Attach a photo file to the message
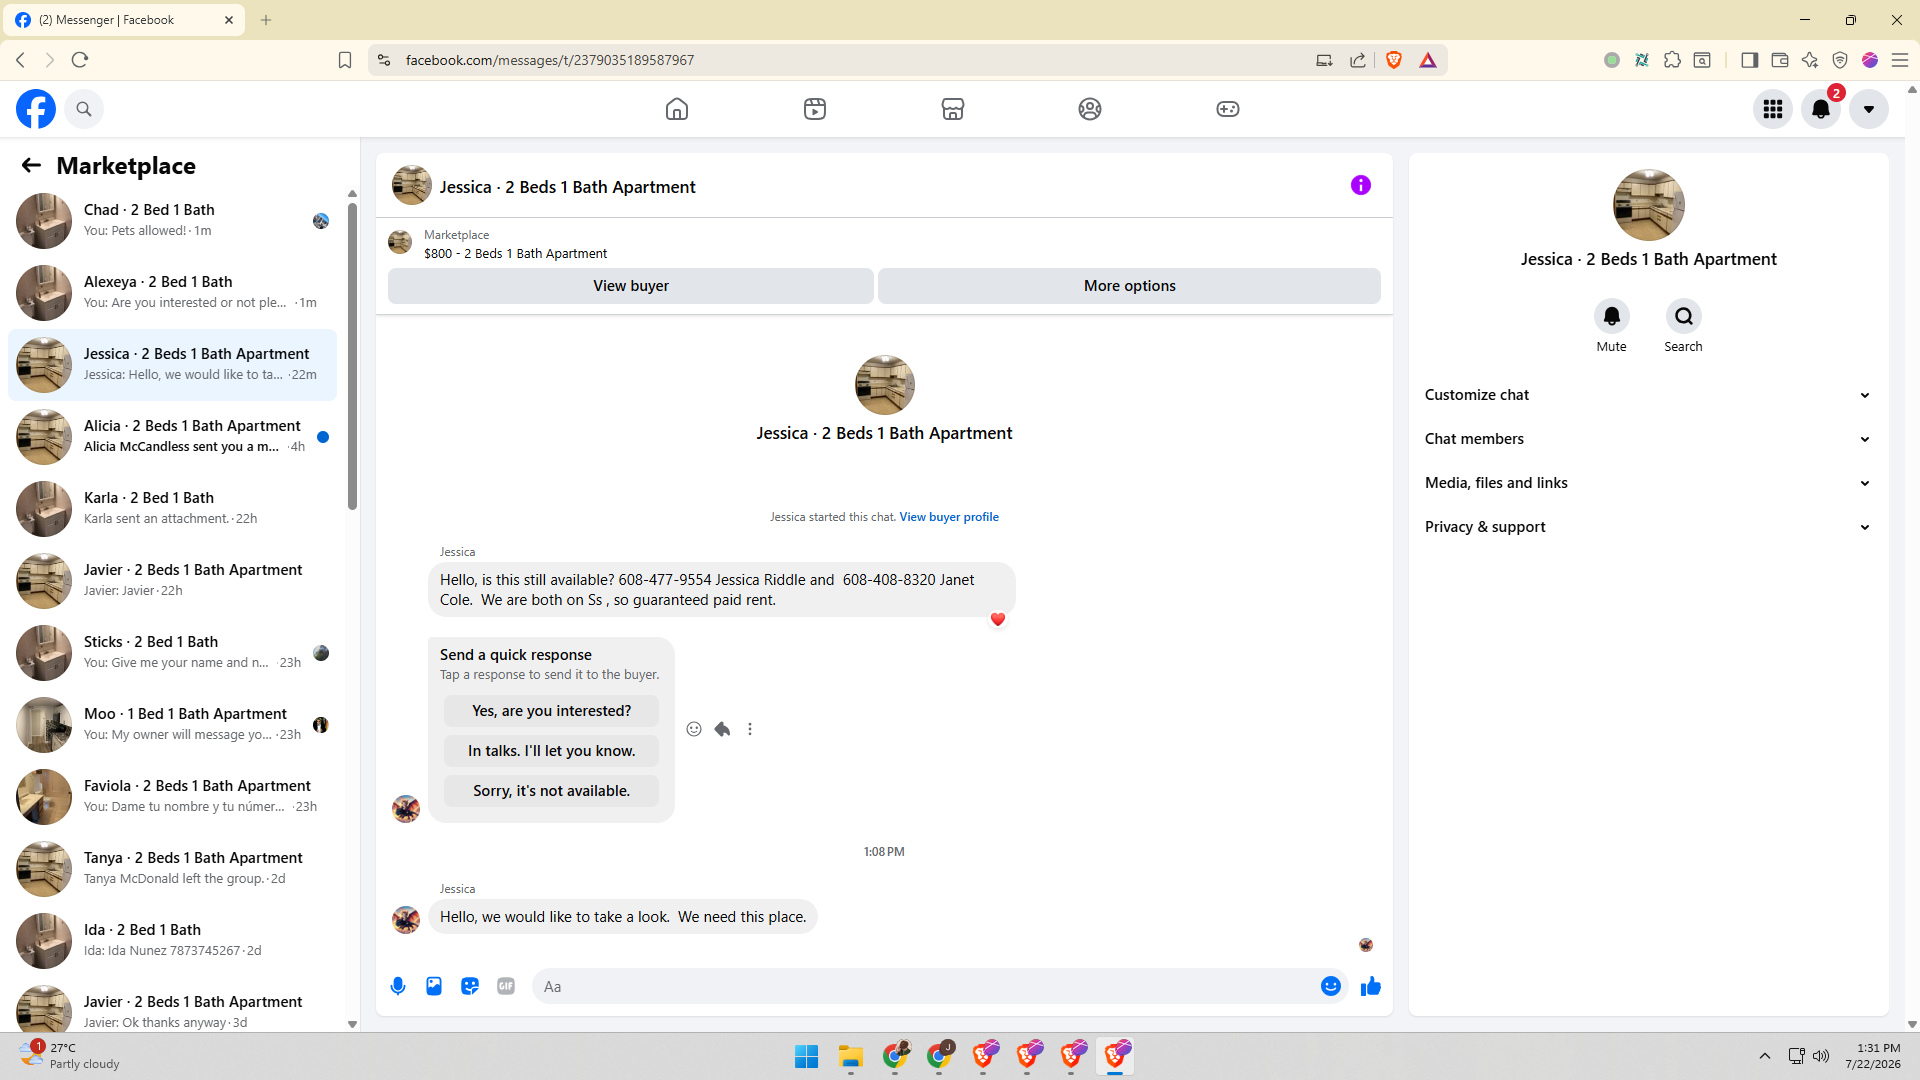The width and height of the screenshot is (1920, 1080). coord(434,986)
